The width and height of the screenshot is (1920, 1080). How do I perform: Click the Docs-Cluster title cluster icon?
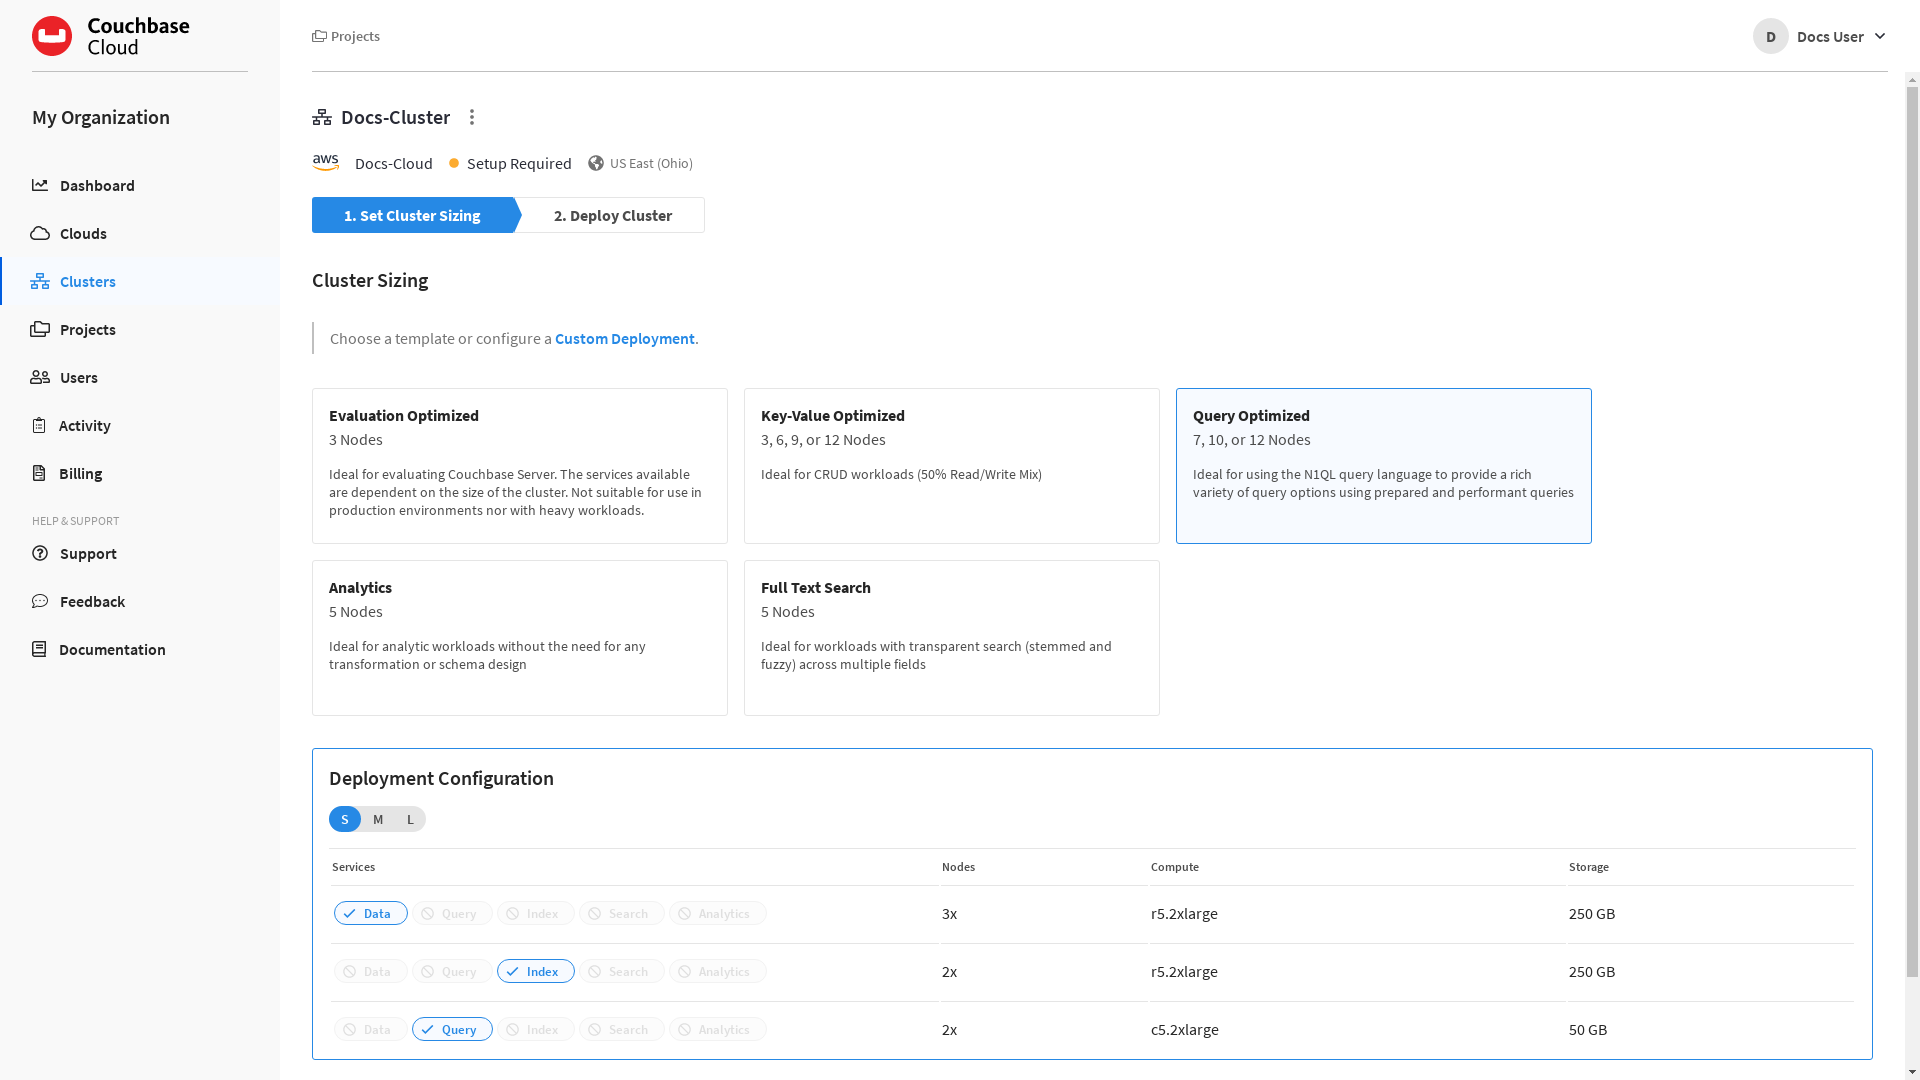[322, 117]
